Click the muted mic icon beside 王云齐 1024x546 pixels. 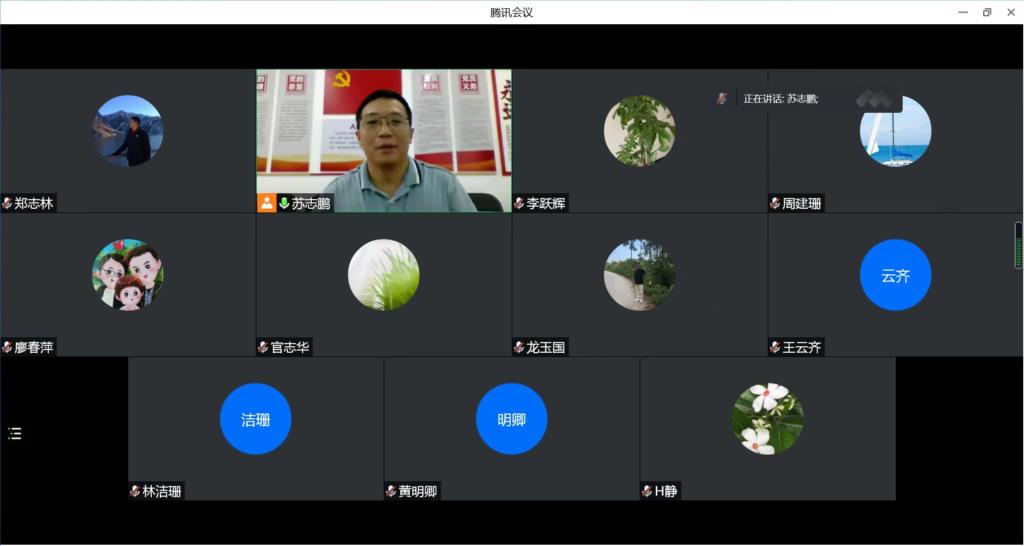(x=775, y=347)
